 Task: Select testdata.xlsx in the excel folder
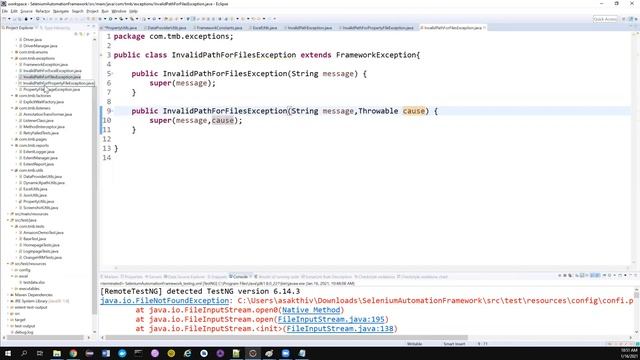tap(34, 282)
